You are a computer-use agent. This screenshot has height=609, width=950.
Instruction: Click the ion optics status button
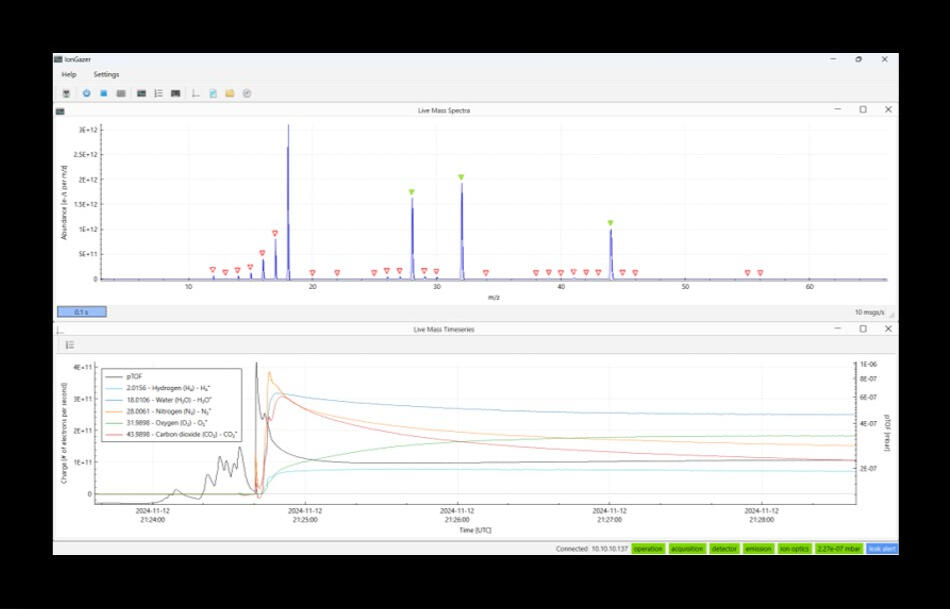794,549
